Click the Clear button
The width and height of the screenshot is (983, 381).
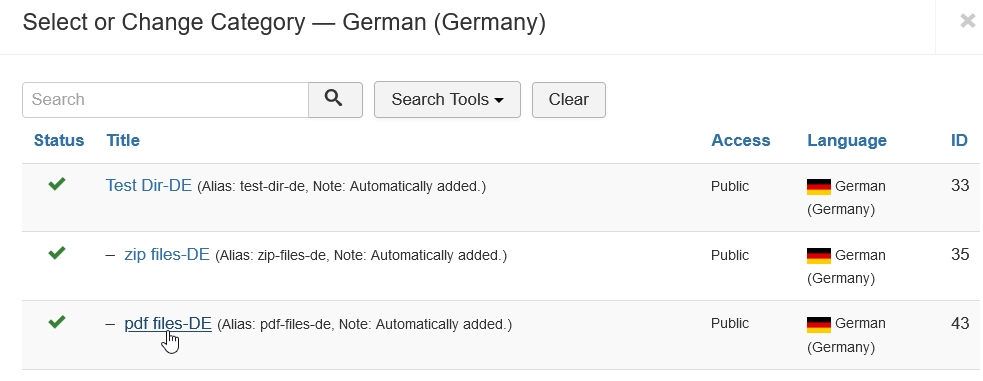click(569, 100)
